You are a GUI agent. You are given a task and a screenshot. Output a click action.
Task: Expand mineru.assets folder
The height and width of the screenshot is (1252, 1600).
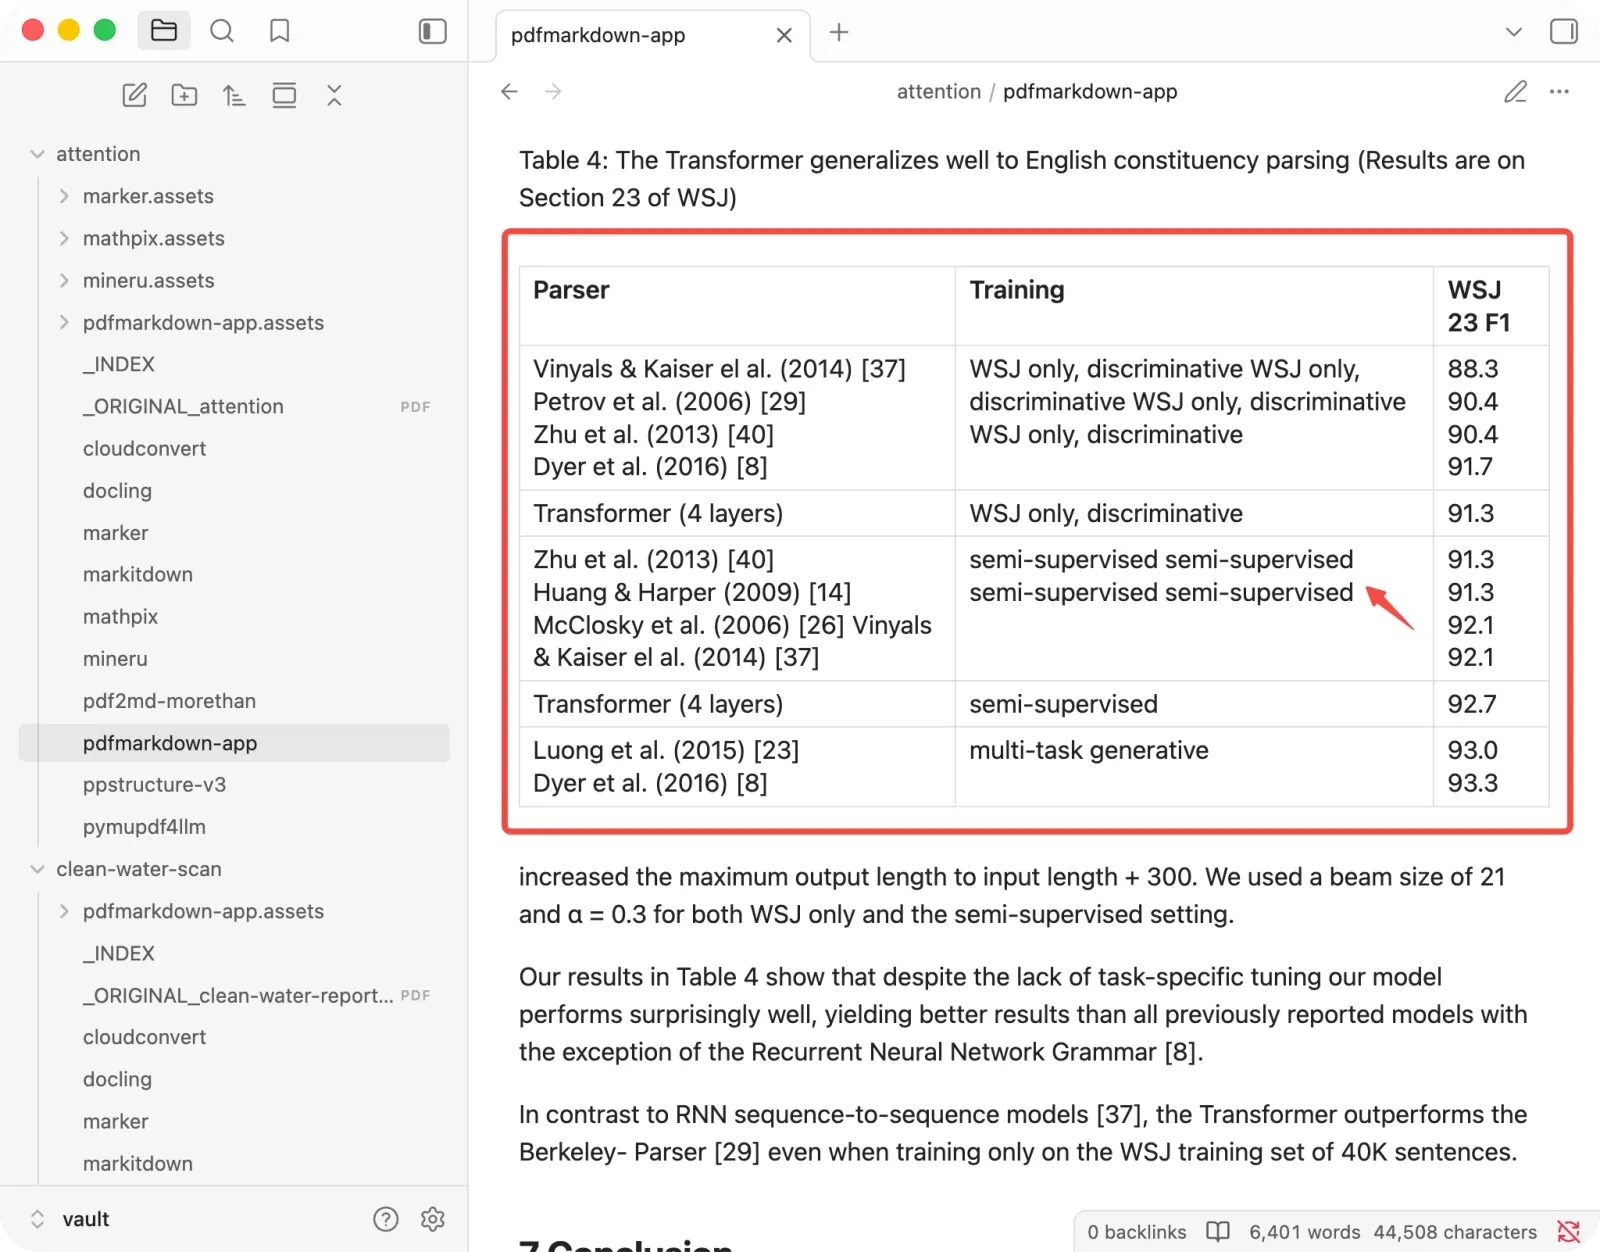64,280
